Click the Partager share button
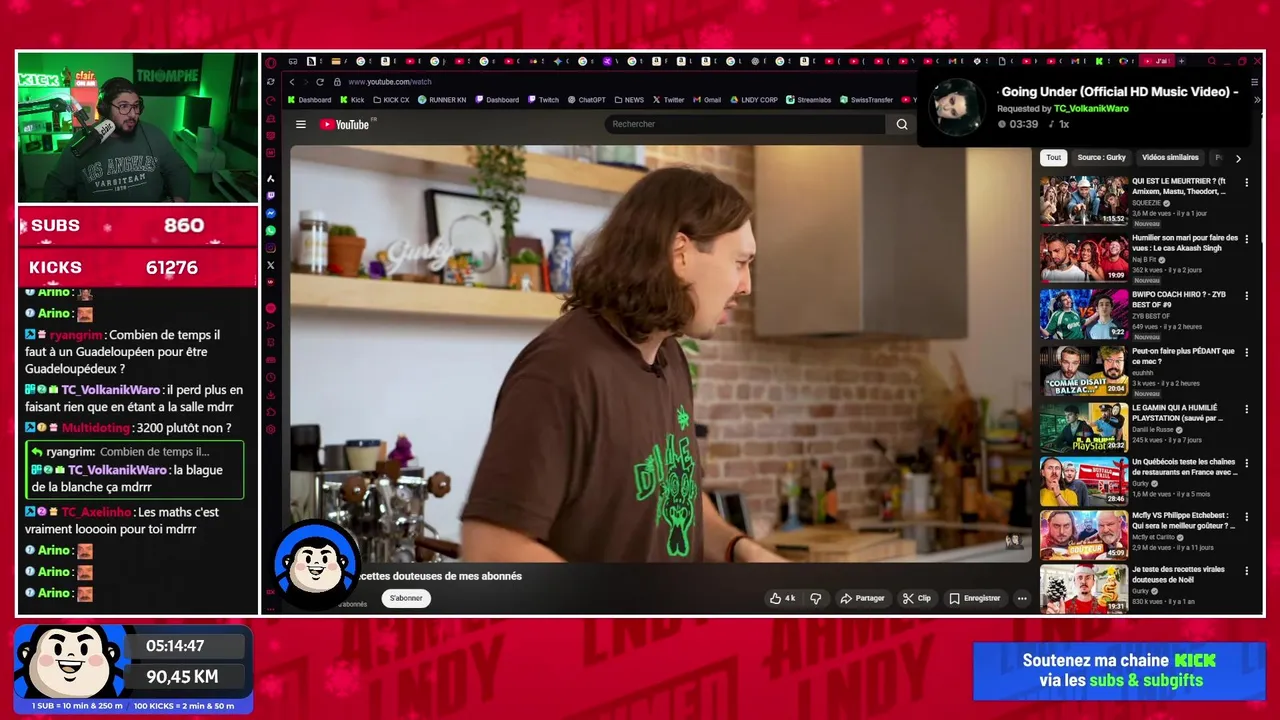Viewport: 1280px width, 720px height. [x=862, y=598]
